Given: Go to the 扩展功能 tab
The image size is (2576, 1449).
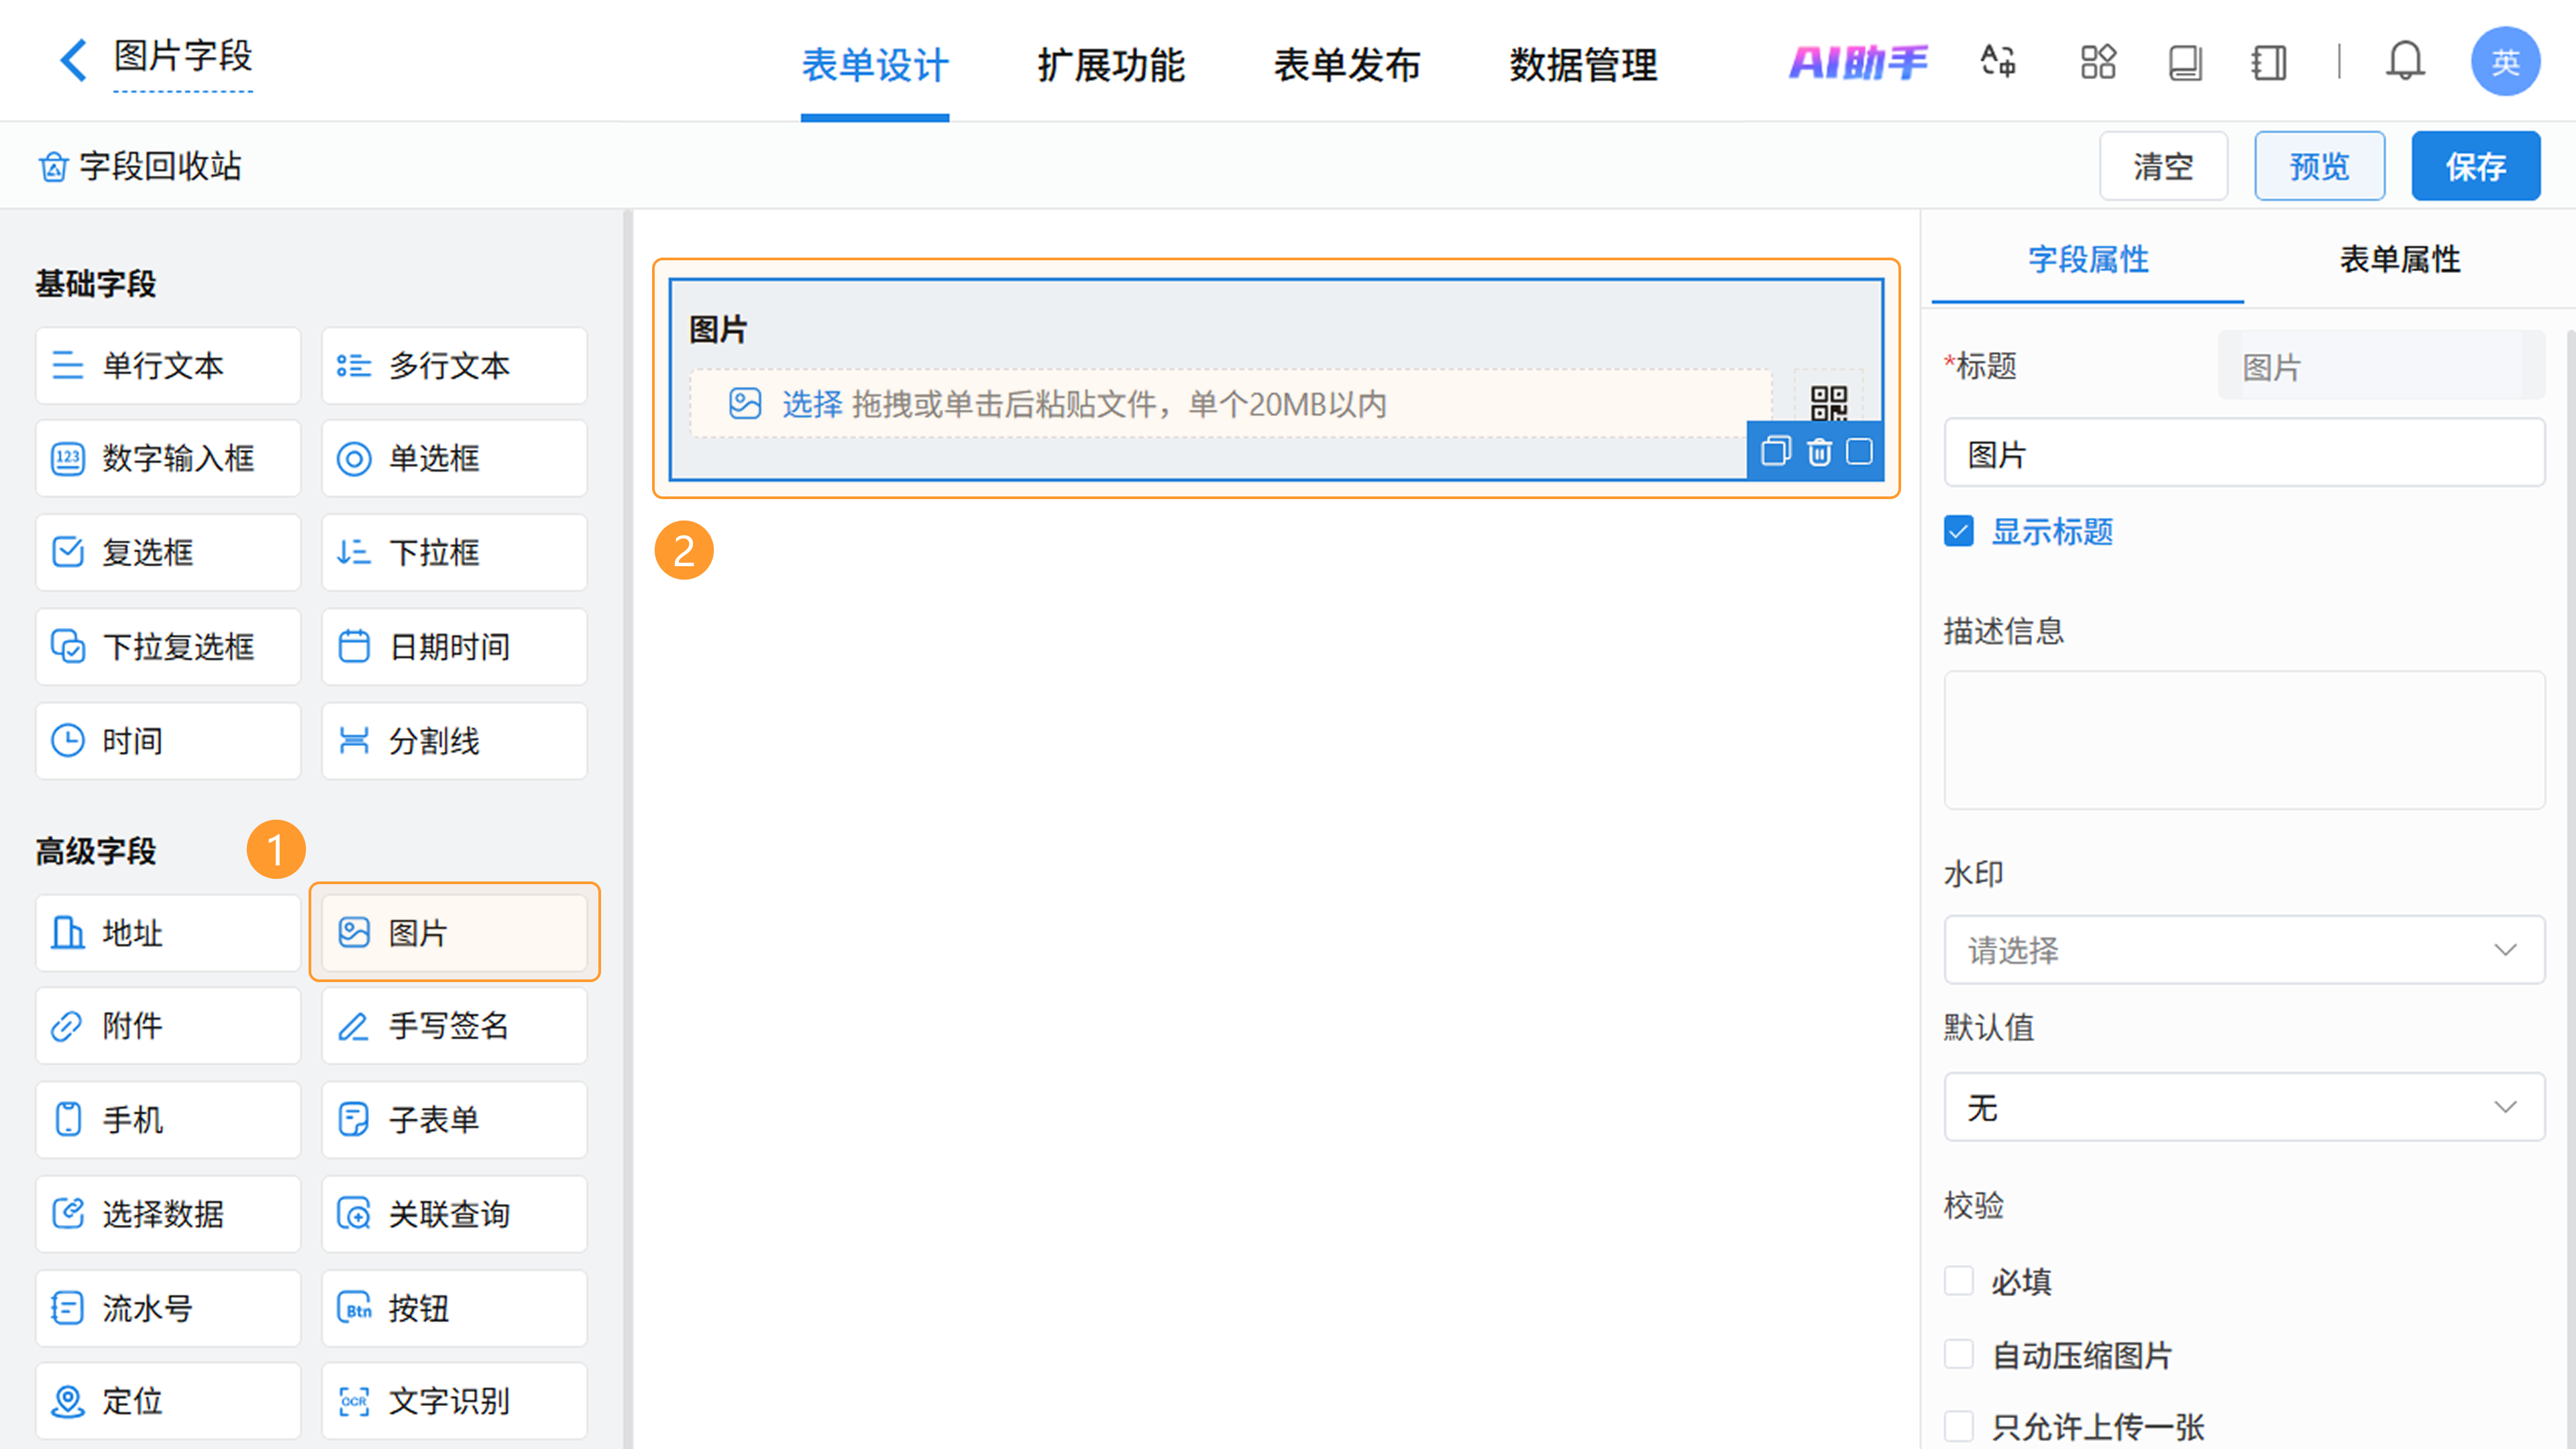Looking at the screenshot, I should (x=1110, y=66).
